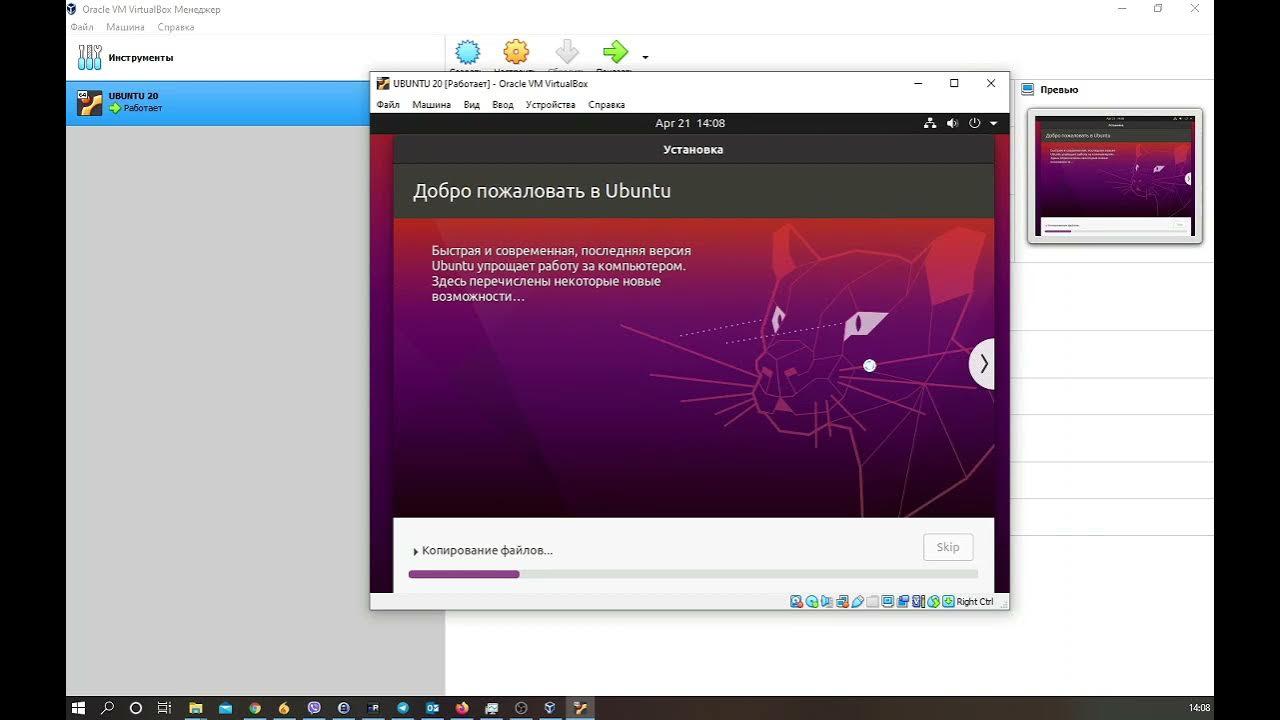
Task: Click the VM preview thumbnail in Manager
Action: pyautogui.click(x=1115, y=176)
